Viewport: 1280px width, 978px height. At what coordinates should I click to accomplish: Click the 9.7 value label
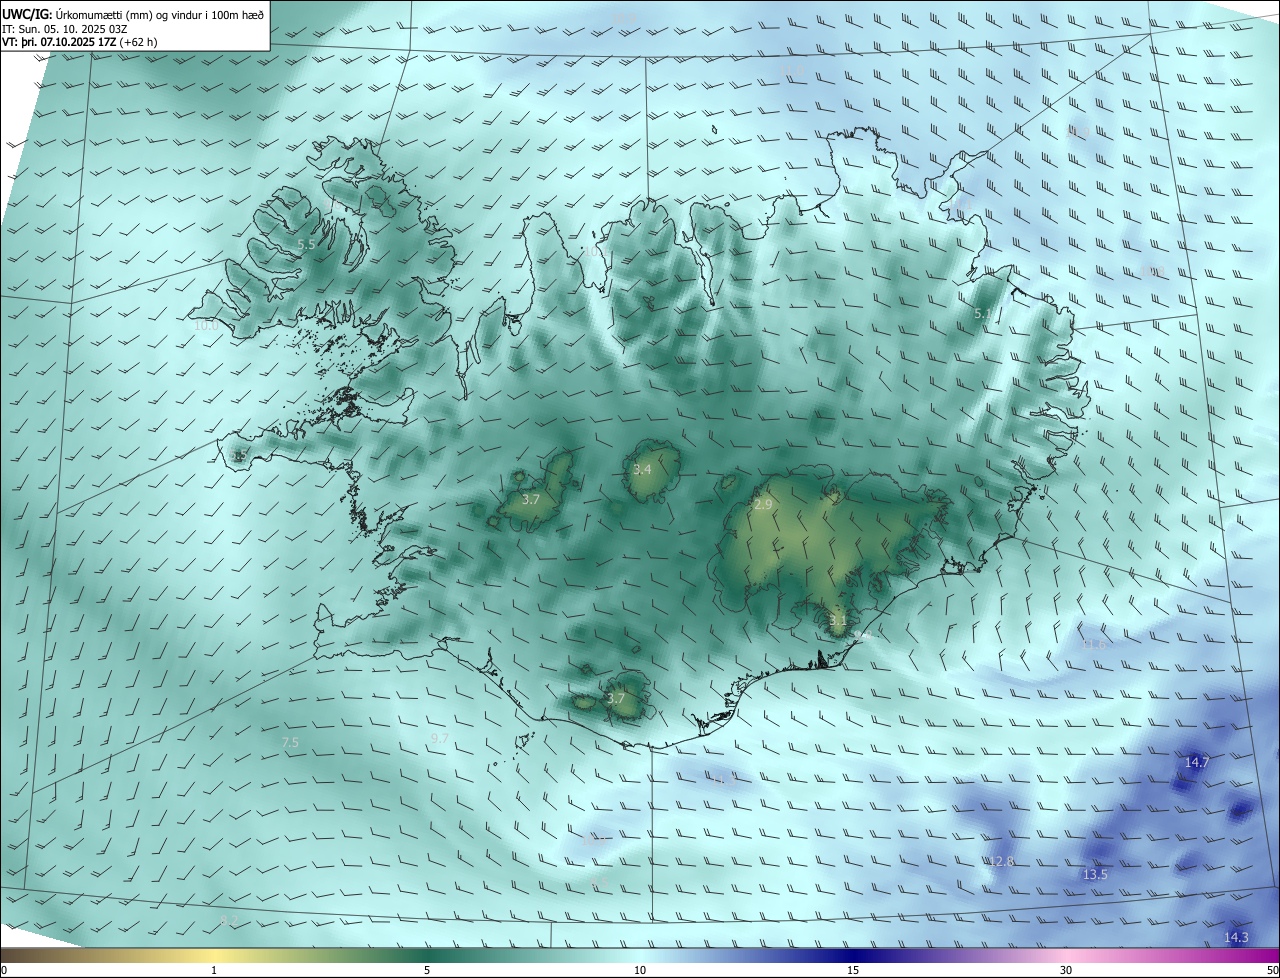tap(439, 738)
